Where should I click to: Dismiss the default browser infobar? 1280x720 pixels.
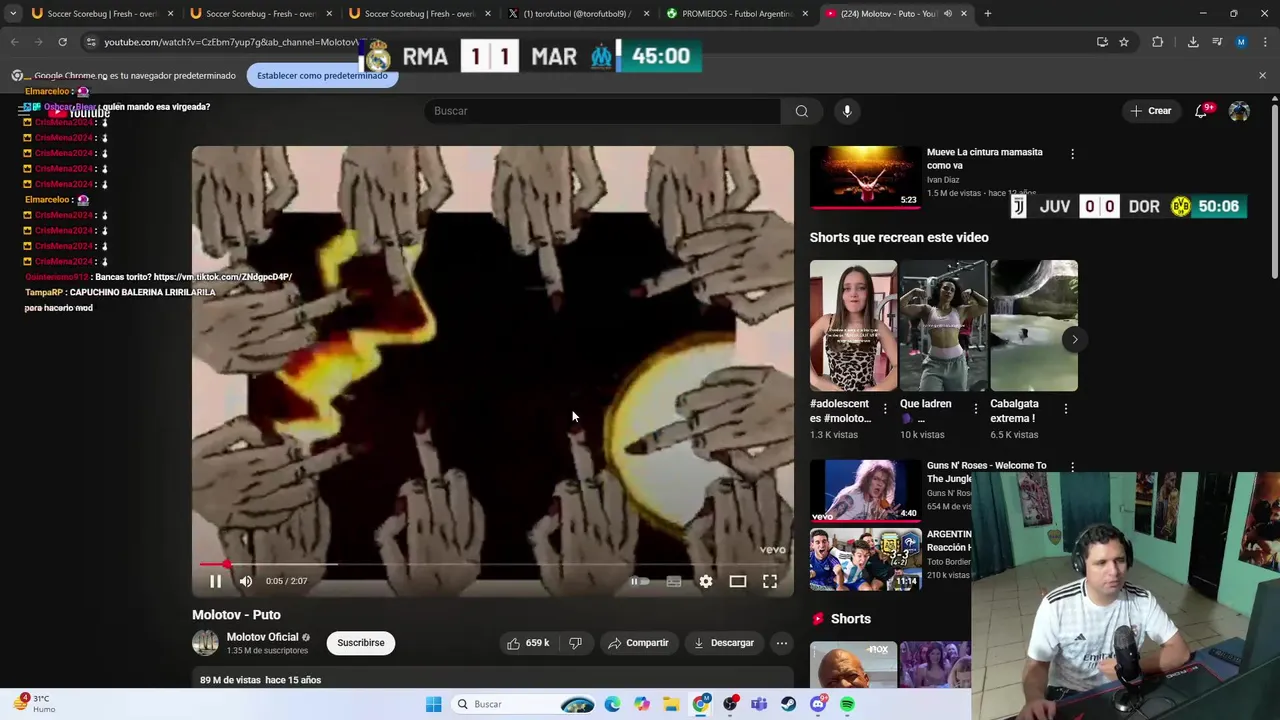click(1262, 76)
